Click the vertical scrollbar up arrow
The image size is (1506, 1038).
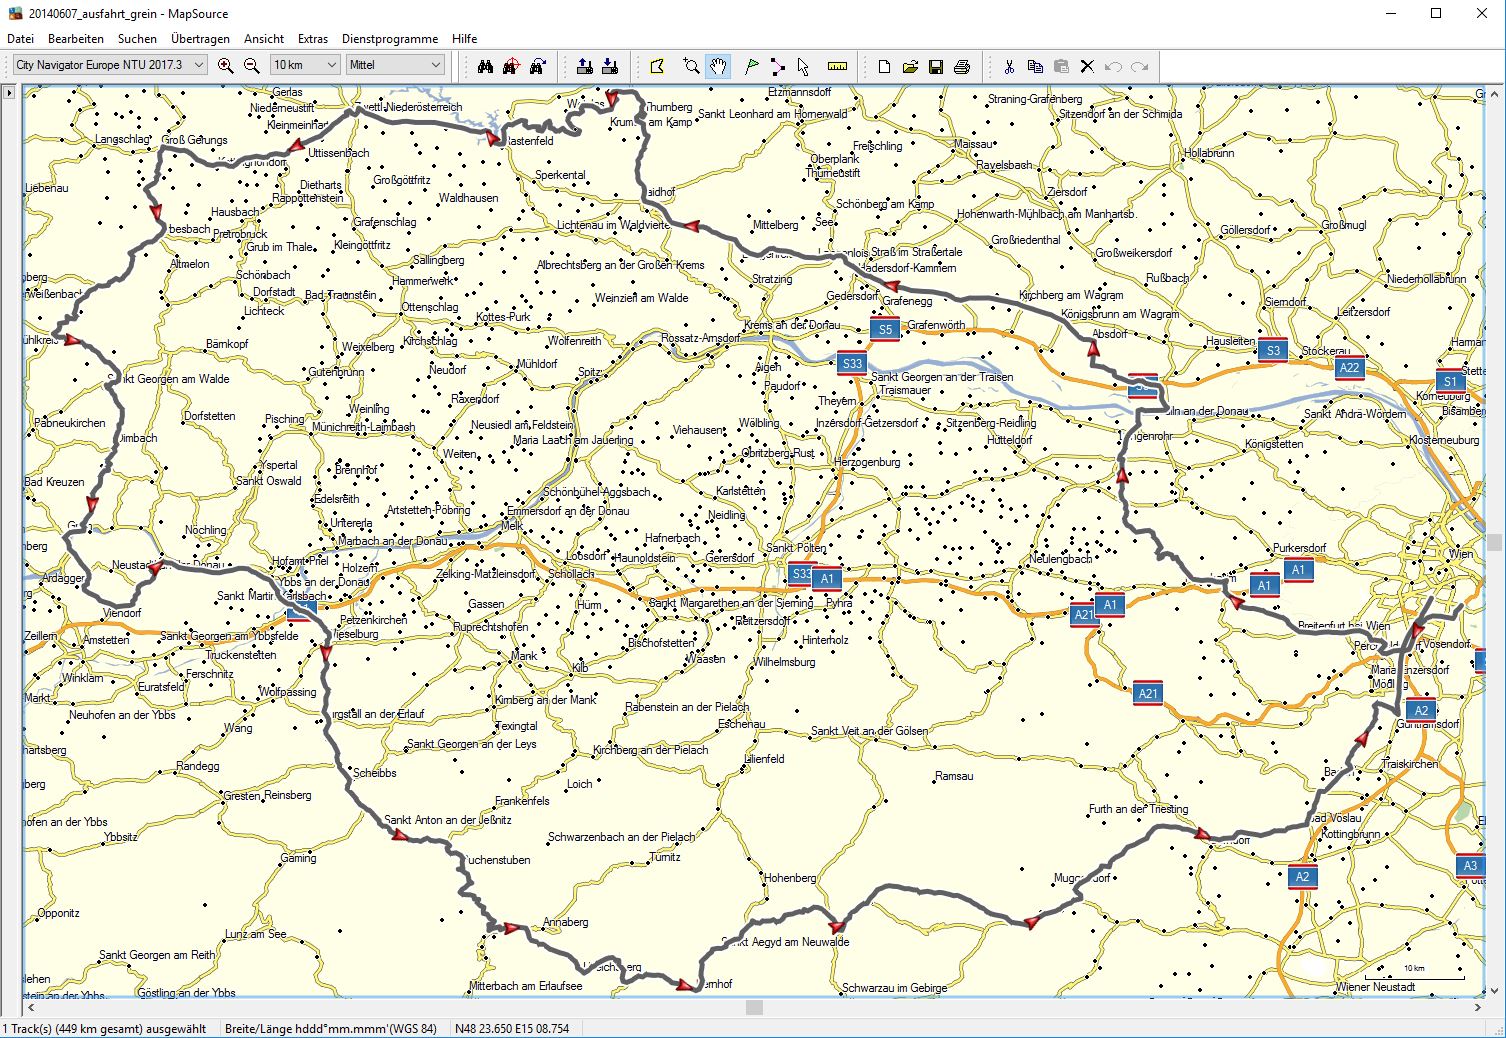(x=1494, y=93)
